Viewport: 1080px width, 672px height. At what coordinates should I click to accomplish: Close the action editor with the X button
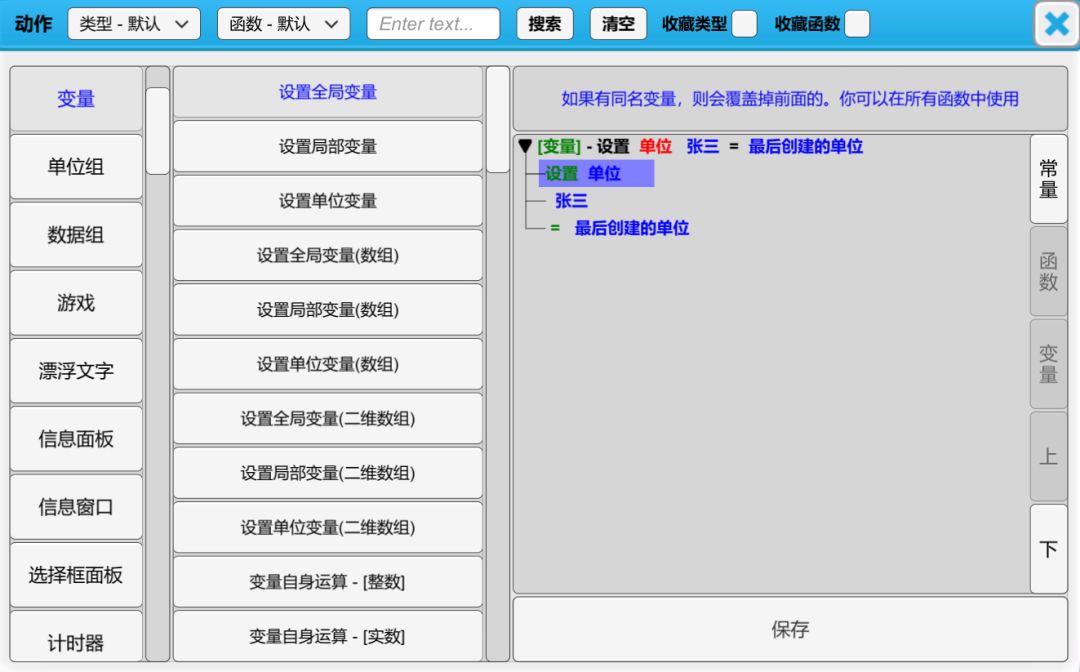tap(1056, 24)
